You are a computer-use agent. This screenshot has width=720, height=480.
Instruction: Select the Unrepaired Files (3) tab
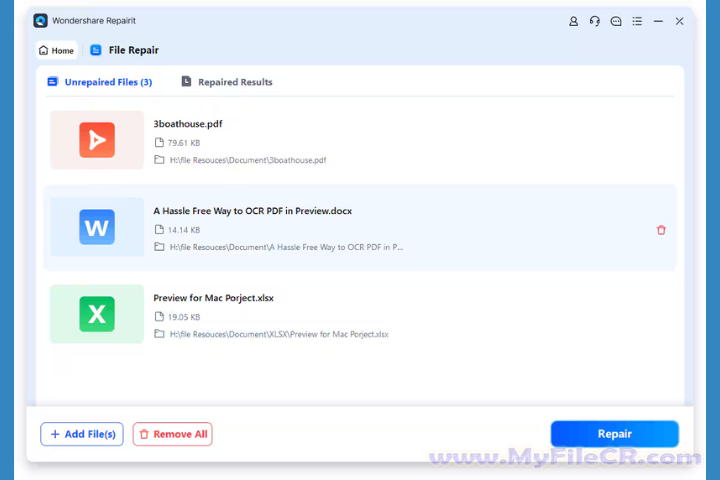click(100, 82)
